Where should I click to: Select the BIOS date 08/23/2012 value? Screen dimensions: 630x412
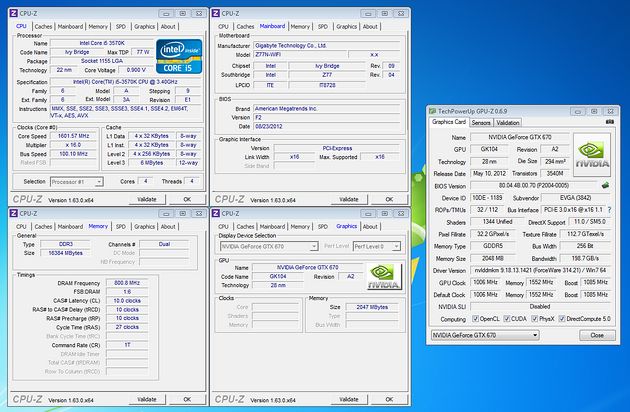coord(326,126)
